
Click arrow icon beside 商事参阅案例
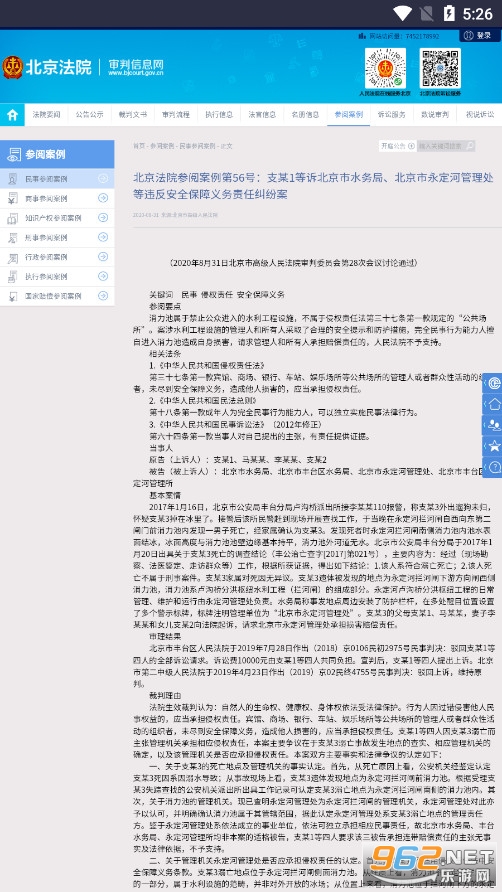click(103, 199)
